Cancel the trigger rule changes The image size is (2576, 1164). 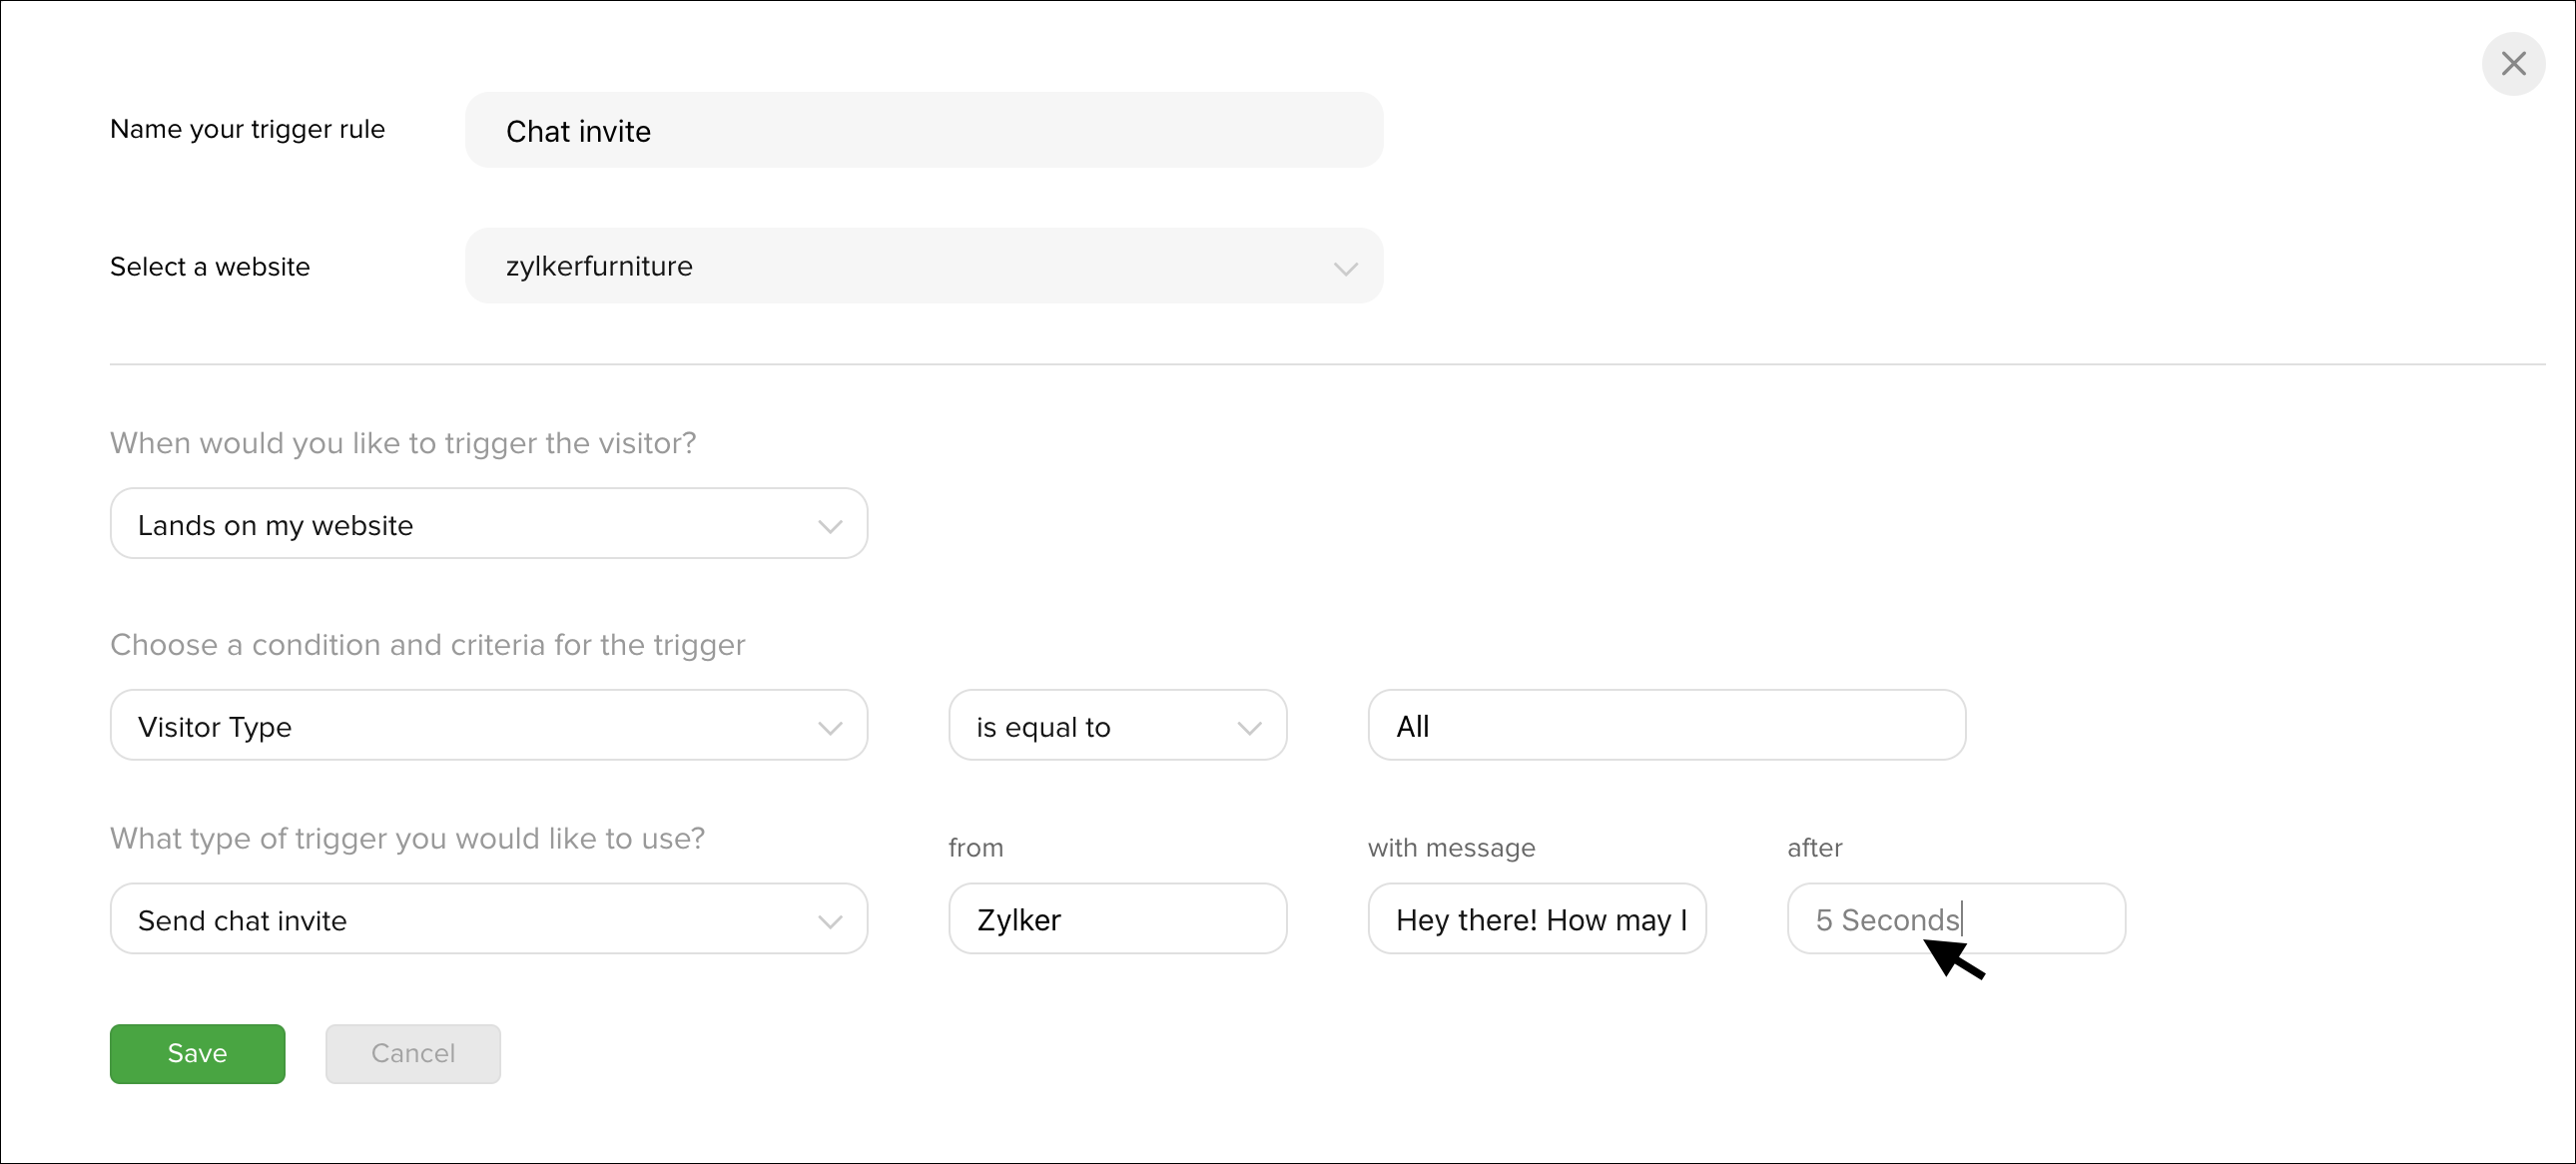point(413,1053)
